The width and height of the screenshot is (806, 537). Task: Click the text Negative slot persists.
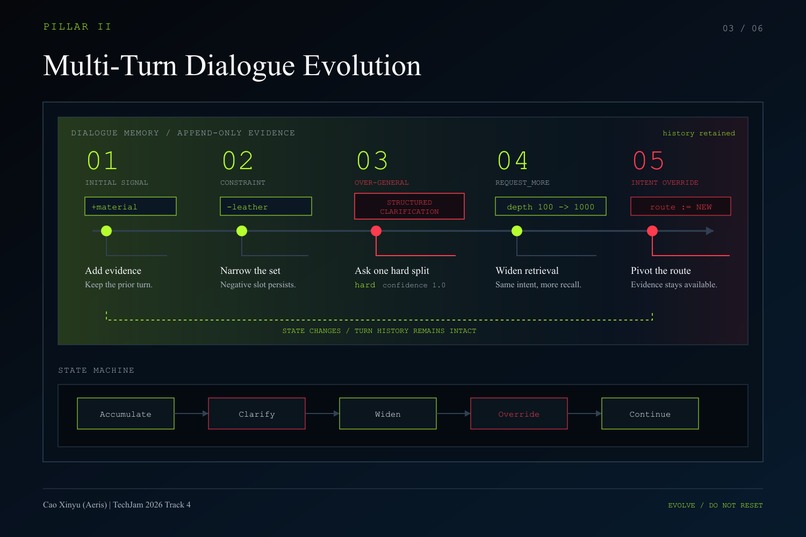(x=258, y=285)
